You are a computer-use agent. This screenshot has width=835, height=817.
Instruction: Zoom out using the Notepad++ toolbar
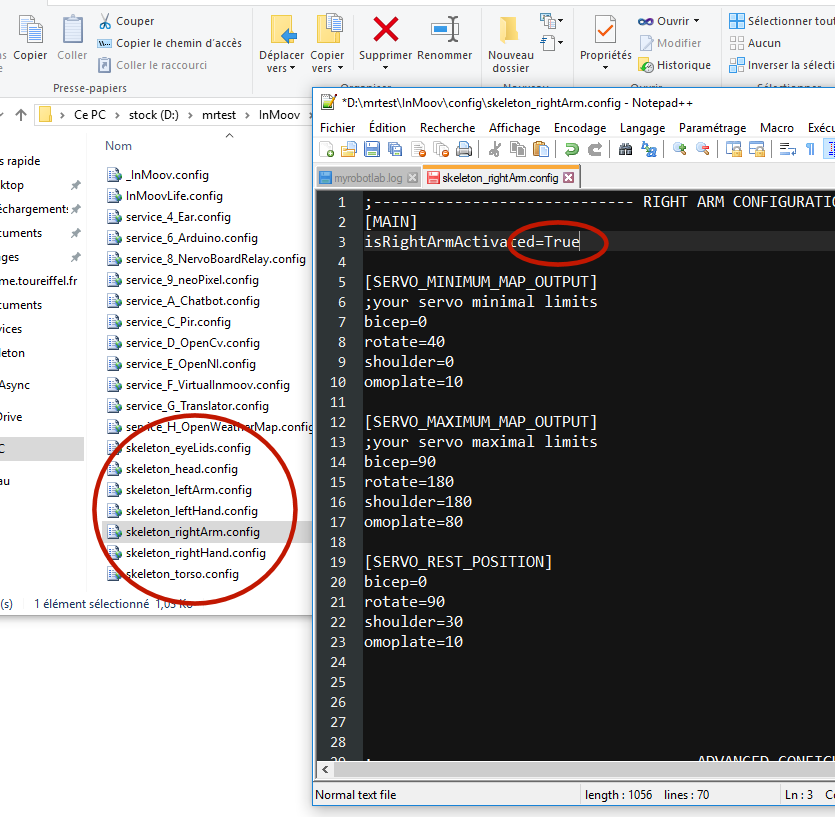(702, 150)
